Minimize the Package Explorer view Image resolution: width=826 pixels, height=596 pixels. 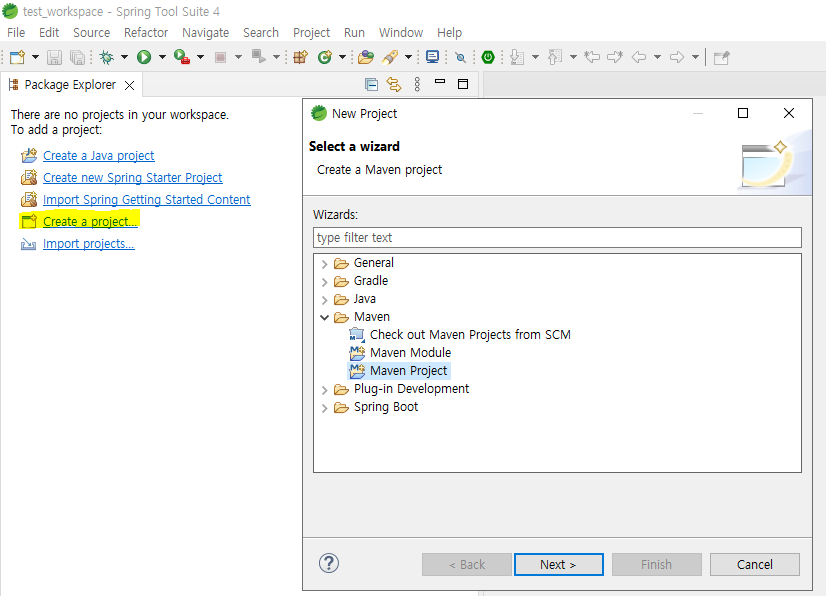[440, 82]
